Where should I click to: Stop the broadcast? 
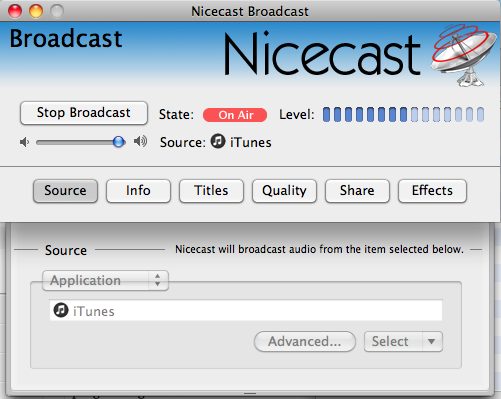click(x=84, y=113)
